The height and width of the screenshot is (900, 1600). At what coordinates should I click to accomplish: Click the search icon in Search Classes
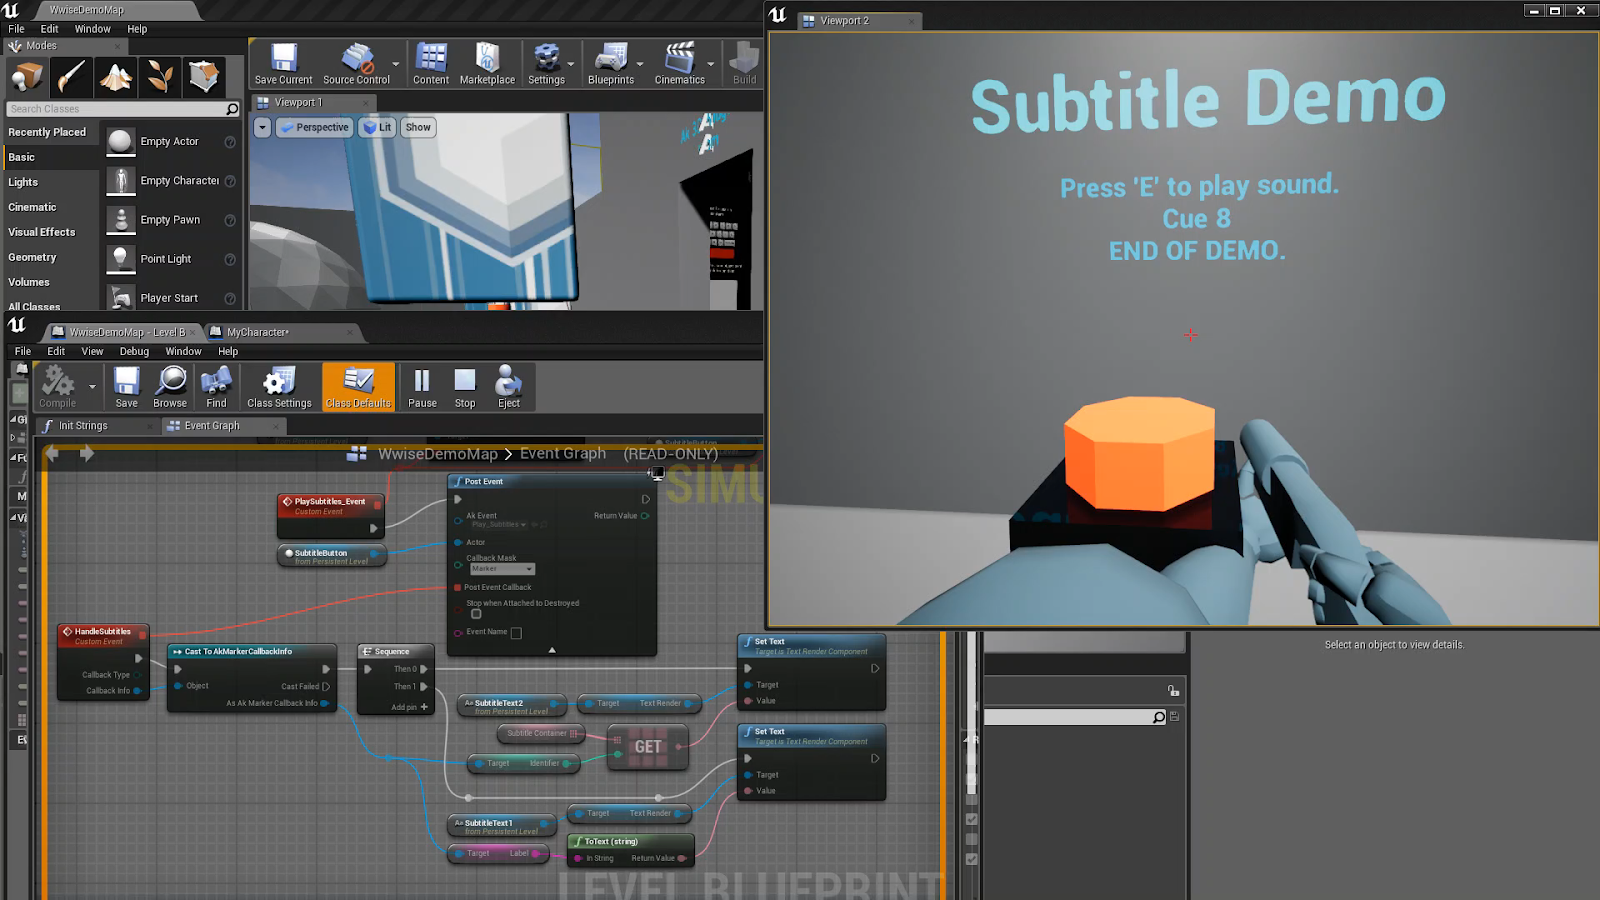(232, 109)
